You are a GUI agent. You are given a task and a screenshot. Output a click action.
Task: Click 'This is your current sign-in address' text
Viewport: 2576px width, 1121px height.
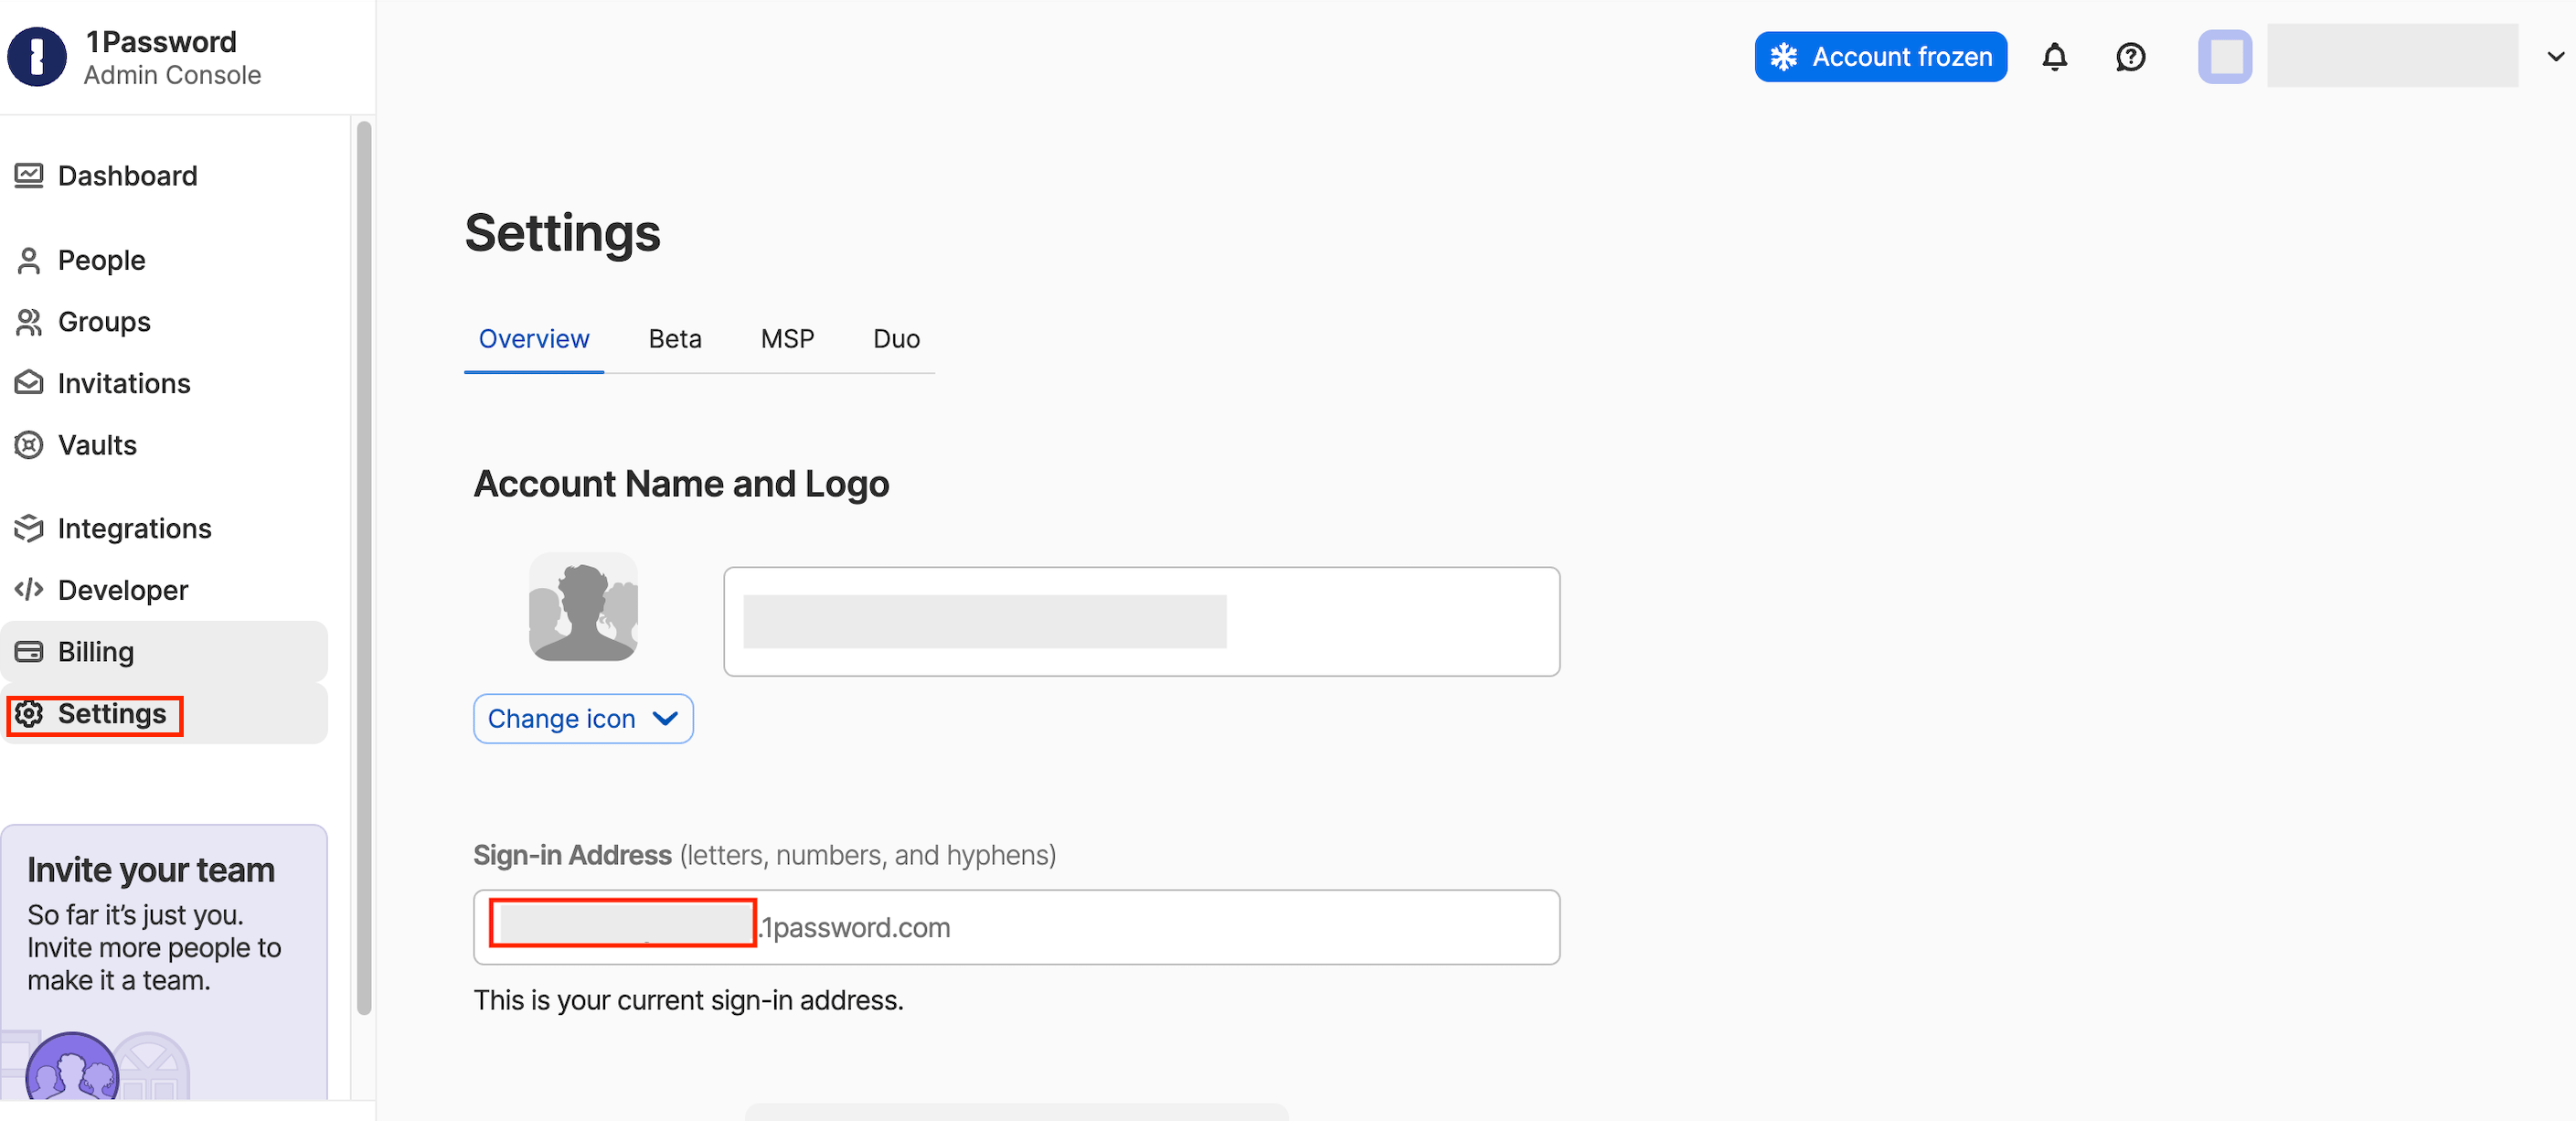tap(688, 1001)
